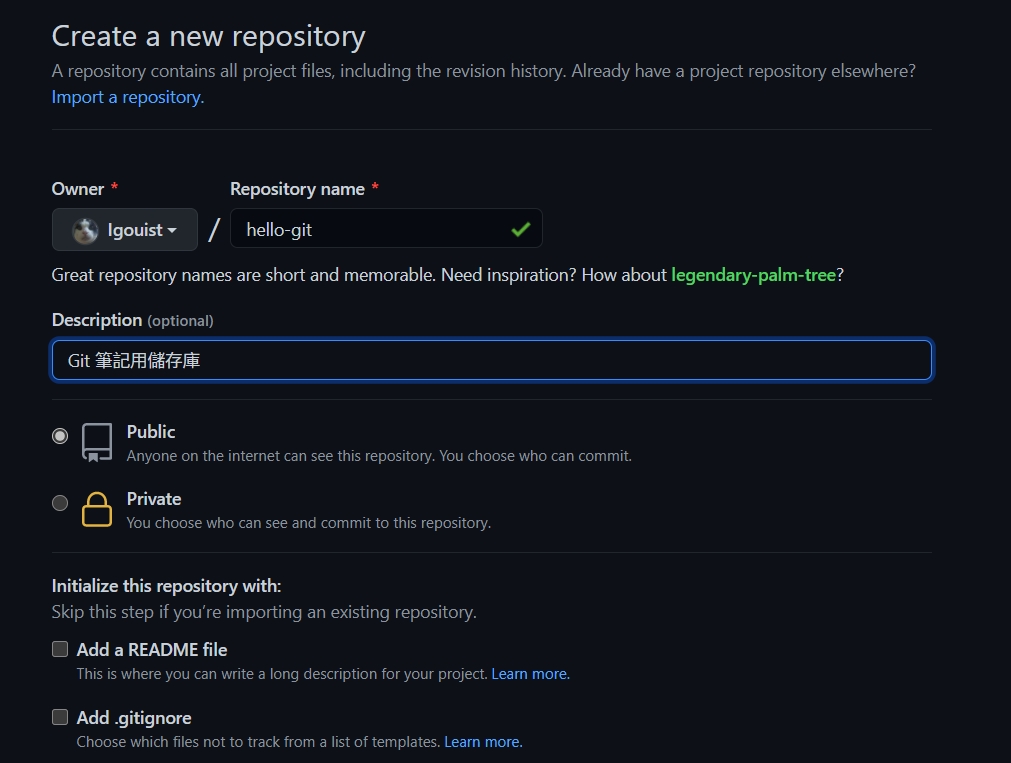The width and height of the screenshot is (1011, 763).
Task: Select the Private visibility radio button
Action: (x=60, y=503)
